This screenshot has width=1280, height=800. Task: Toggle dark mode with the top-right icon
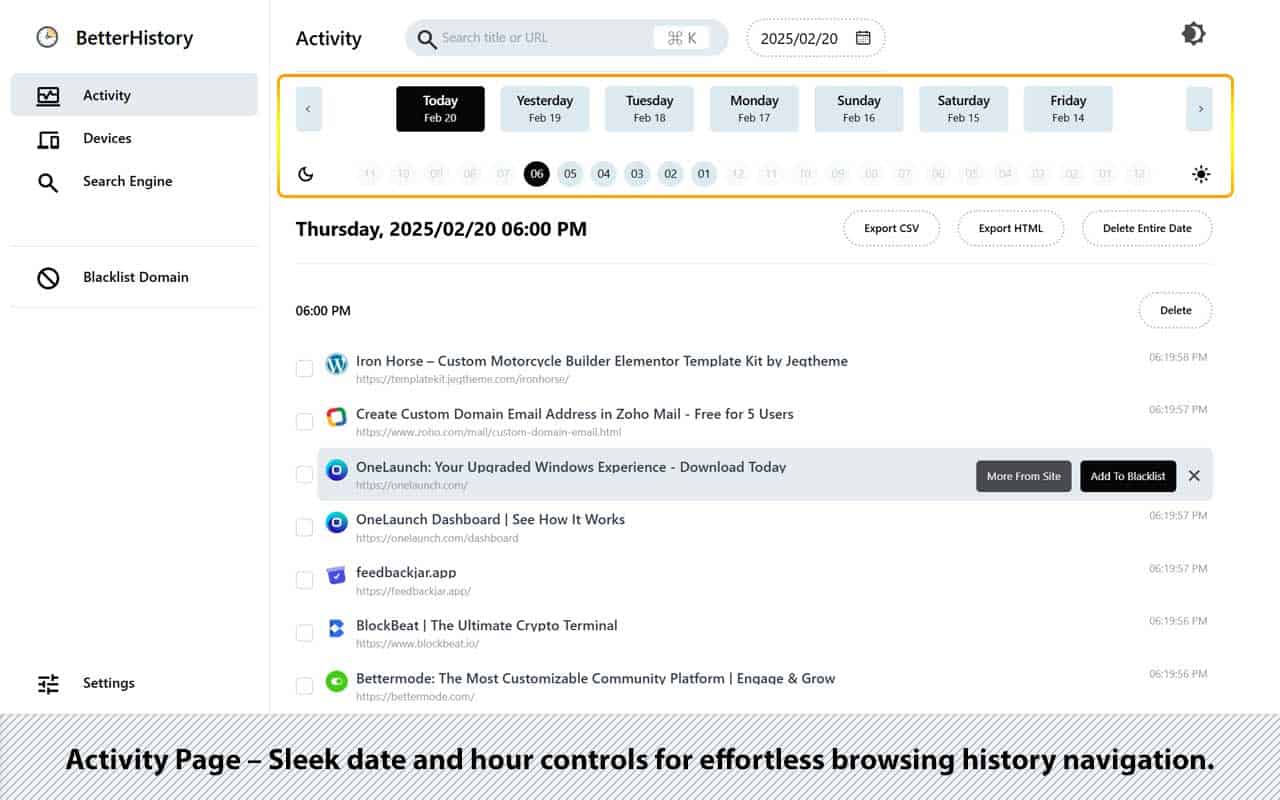coord(1192,33)
